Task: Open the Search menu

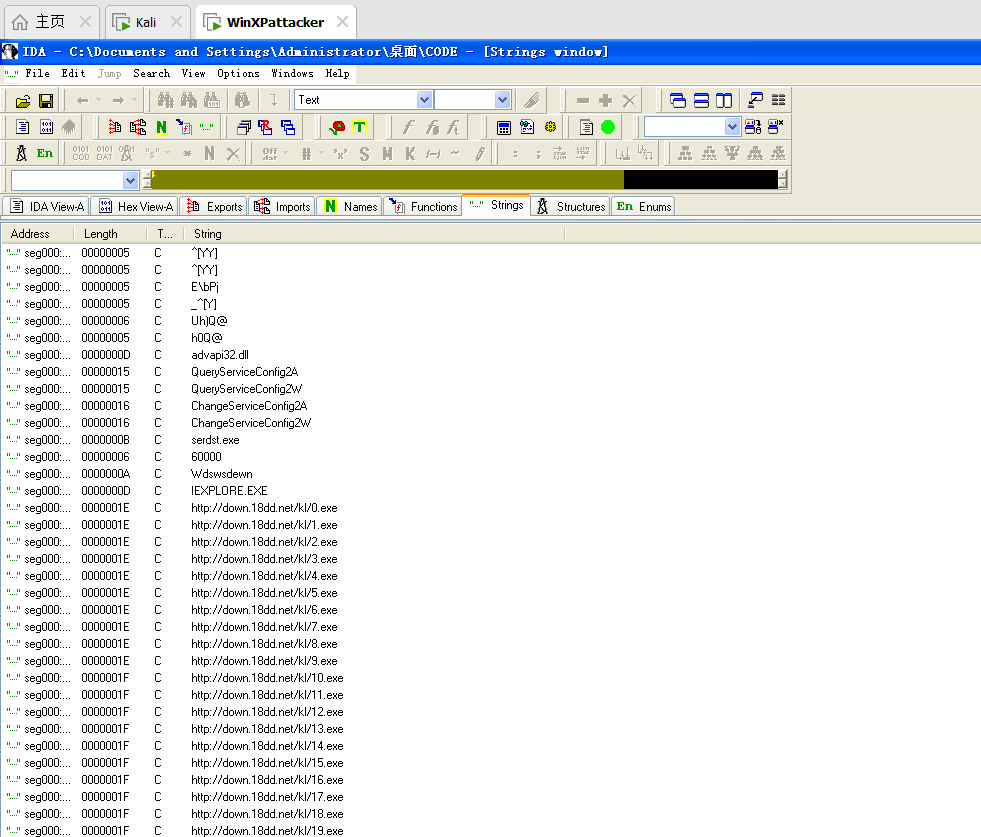Action: pos(151,73)
